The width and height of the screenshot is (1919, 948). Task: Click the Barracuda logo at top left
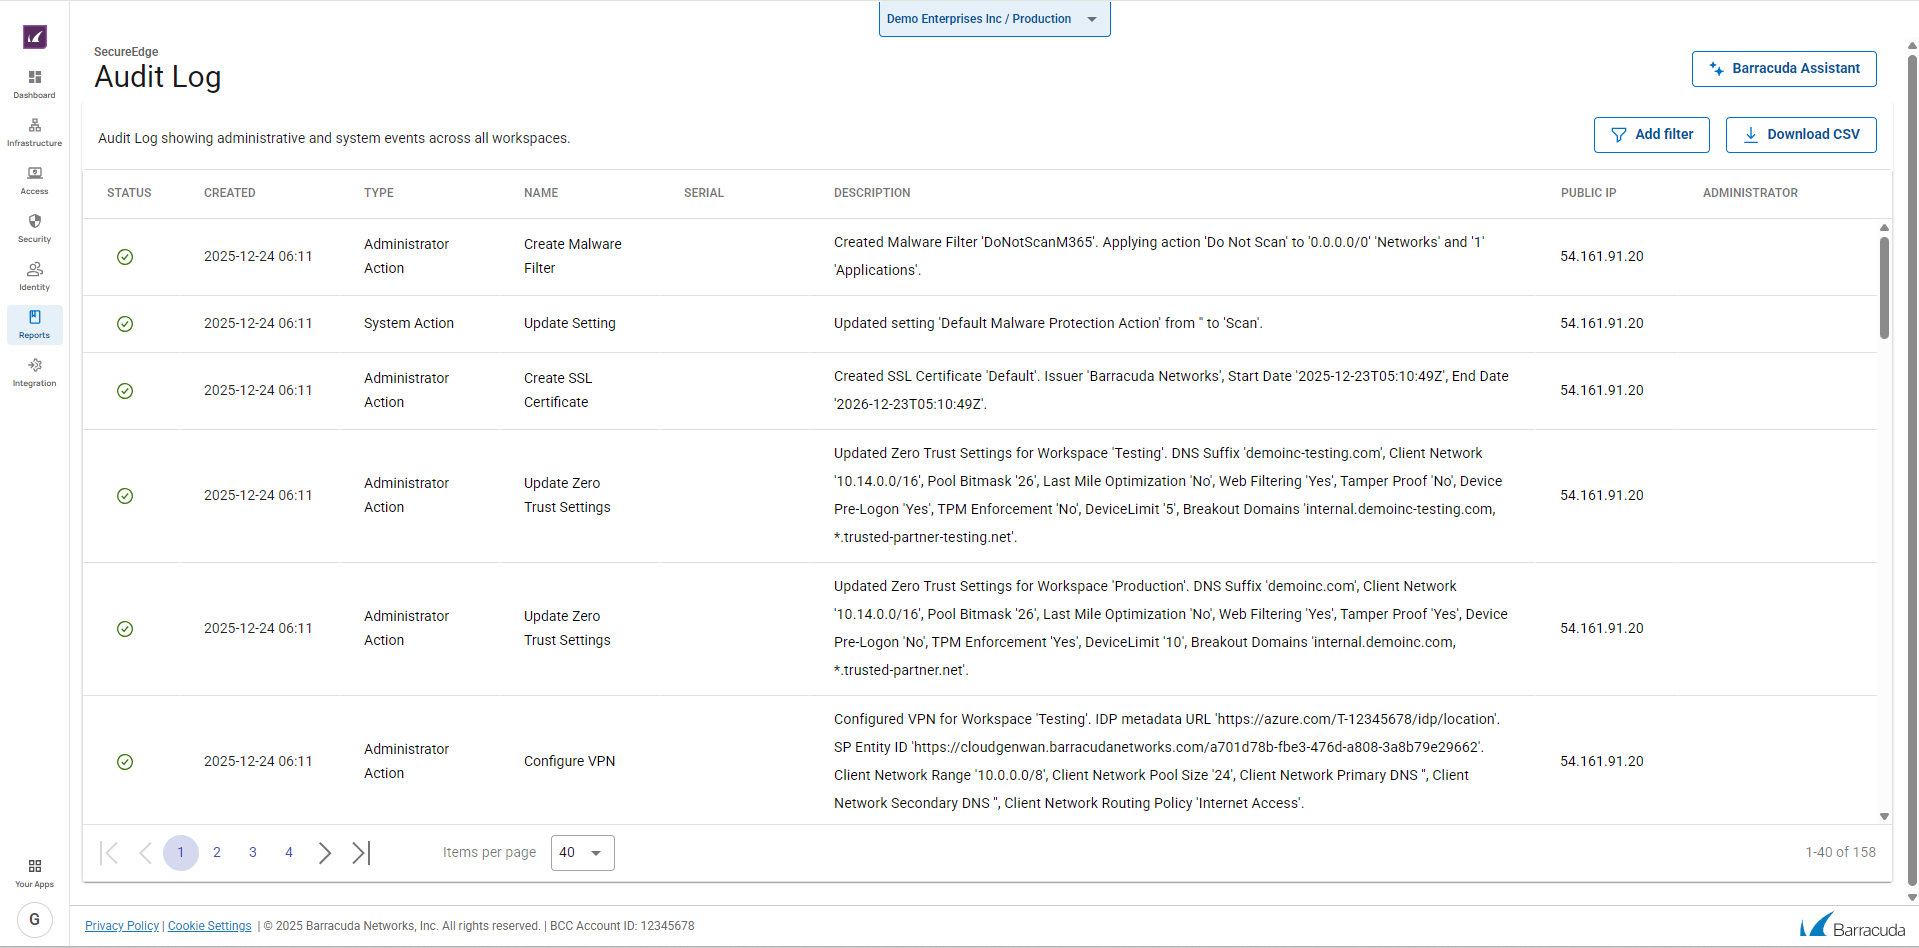coord(35,37)
